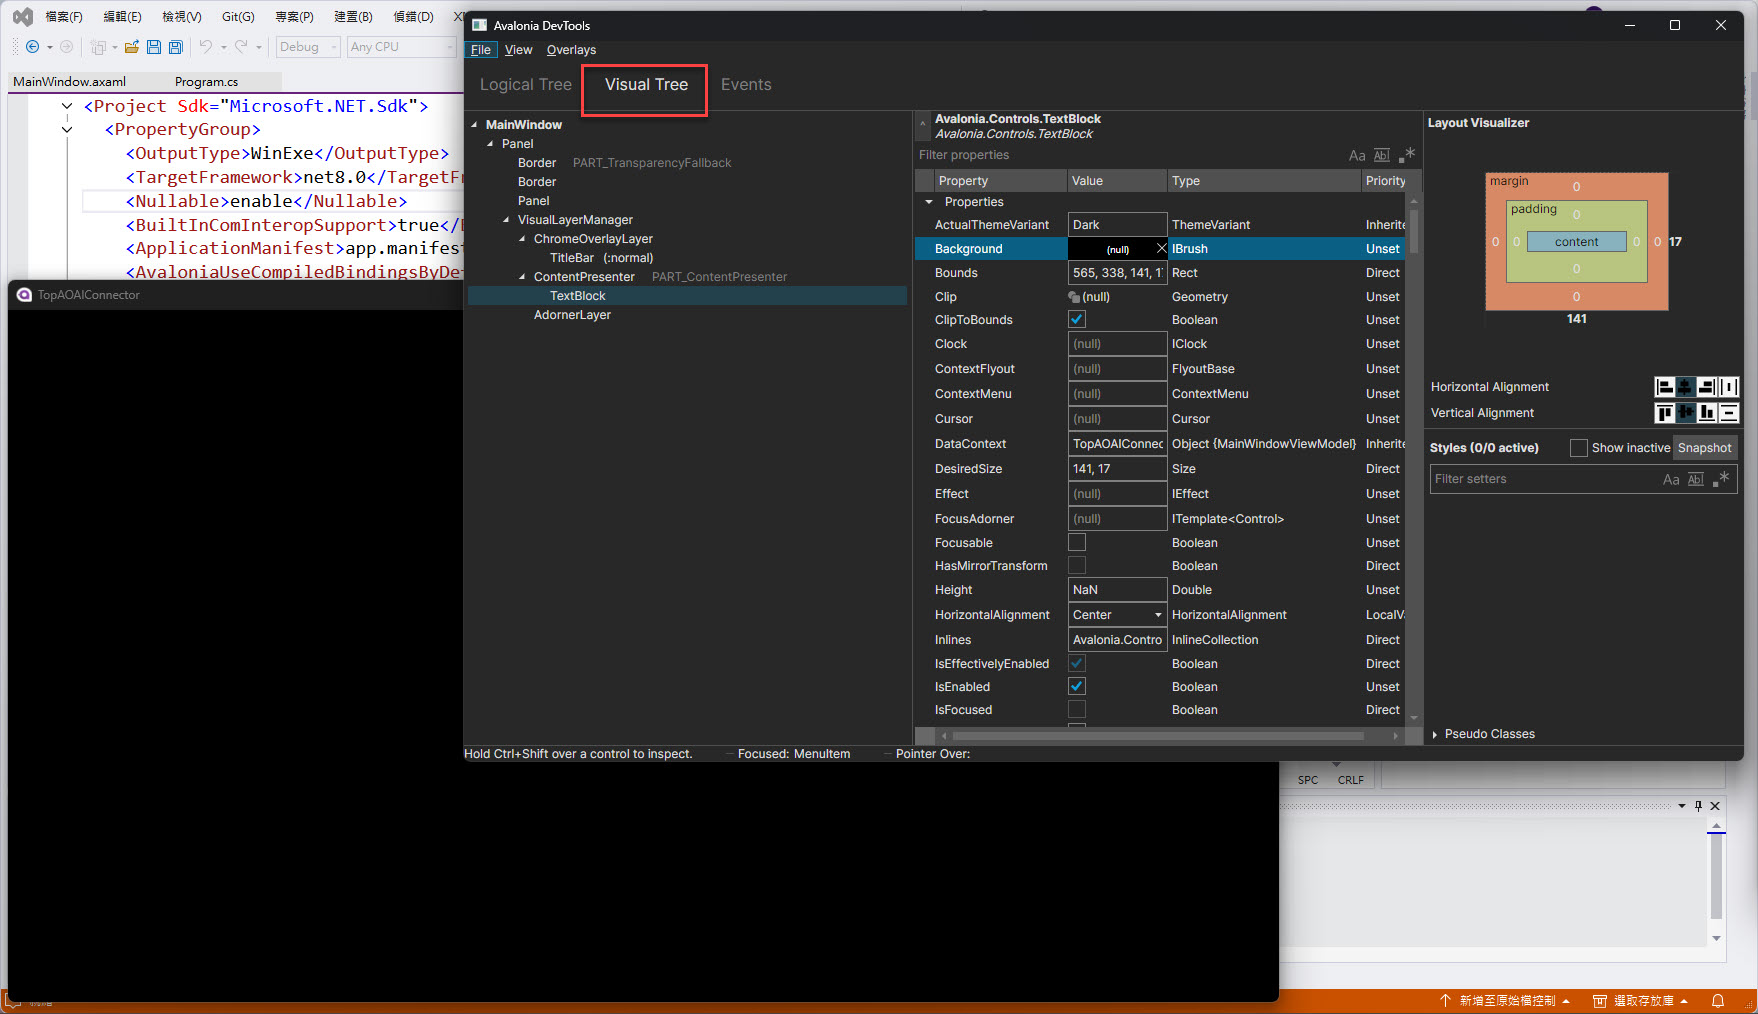Viewport: 1758px width, 1014px height.
Task: Open DevTools View menu
Action: pyautogui.click(x=519, y=50)
